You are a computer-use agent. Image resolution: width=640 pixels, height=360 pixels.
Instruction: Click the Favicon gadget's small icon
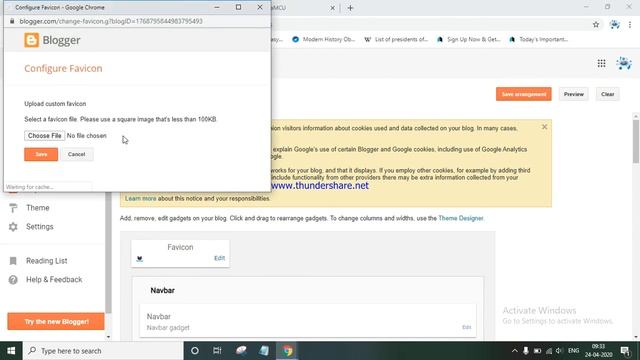pyautogui.click(x=140, y=258)
